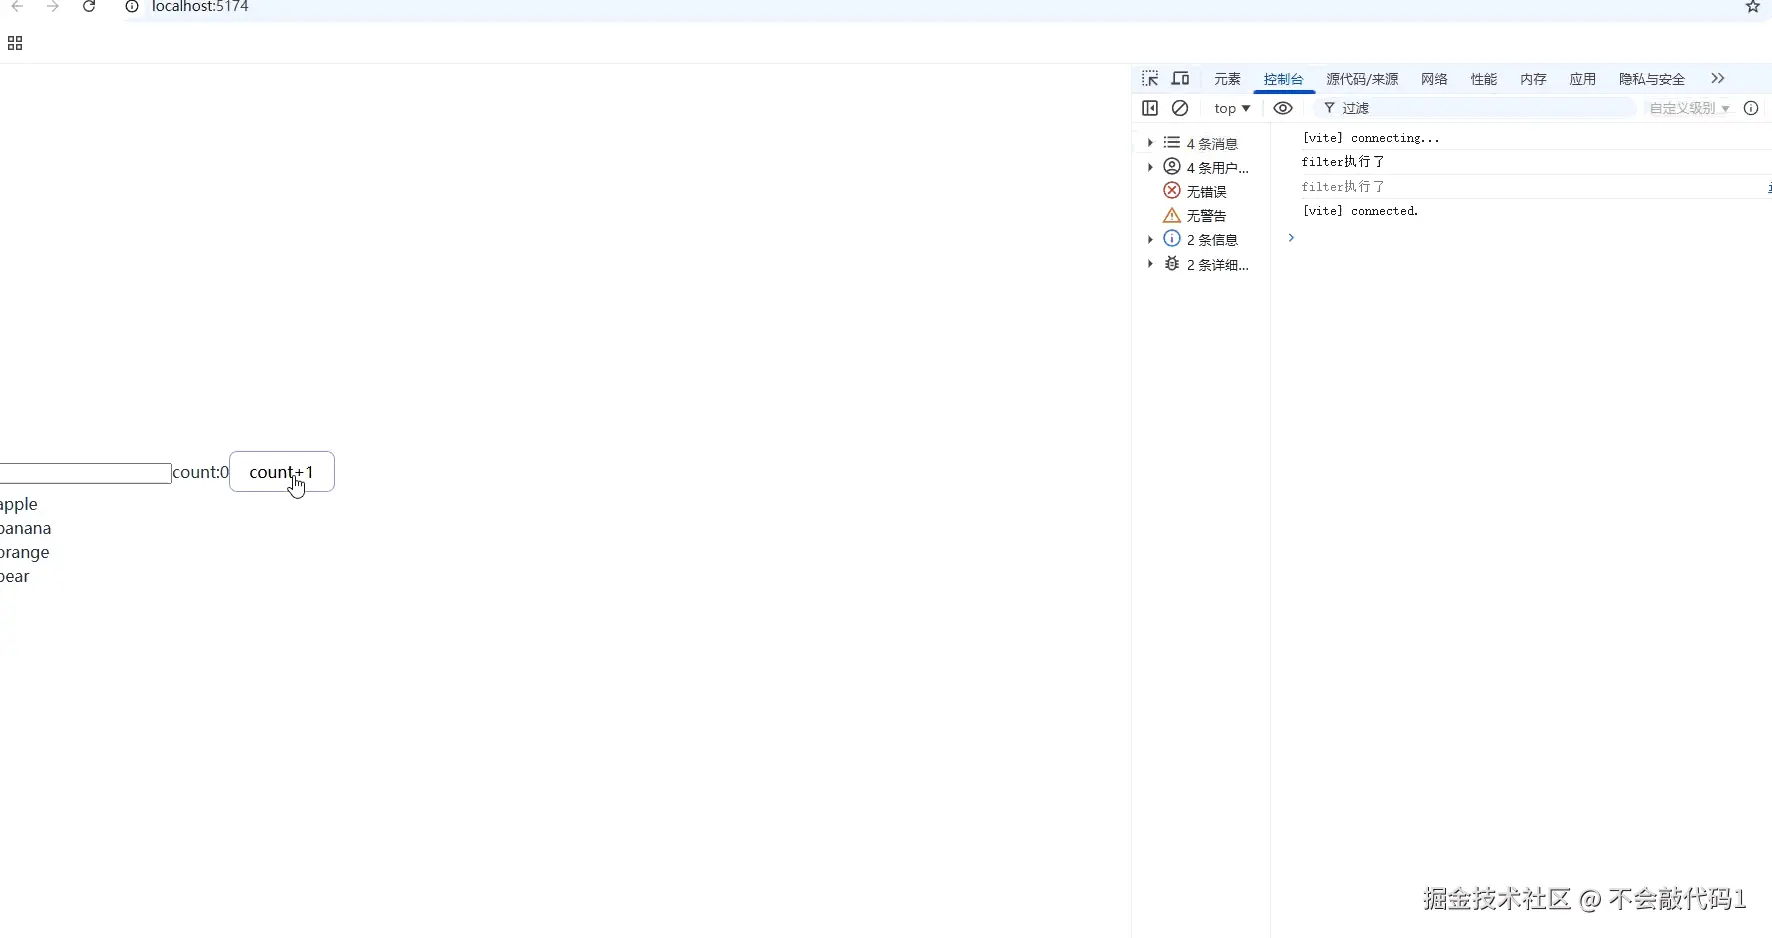Open the custom log level dropdown
The height and width of the screenshot is (938, 1772).
[x=1689, y=108]
